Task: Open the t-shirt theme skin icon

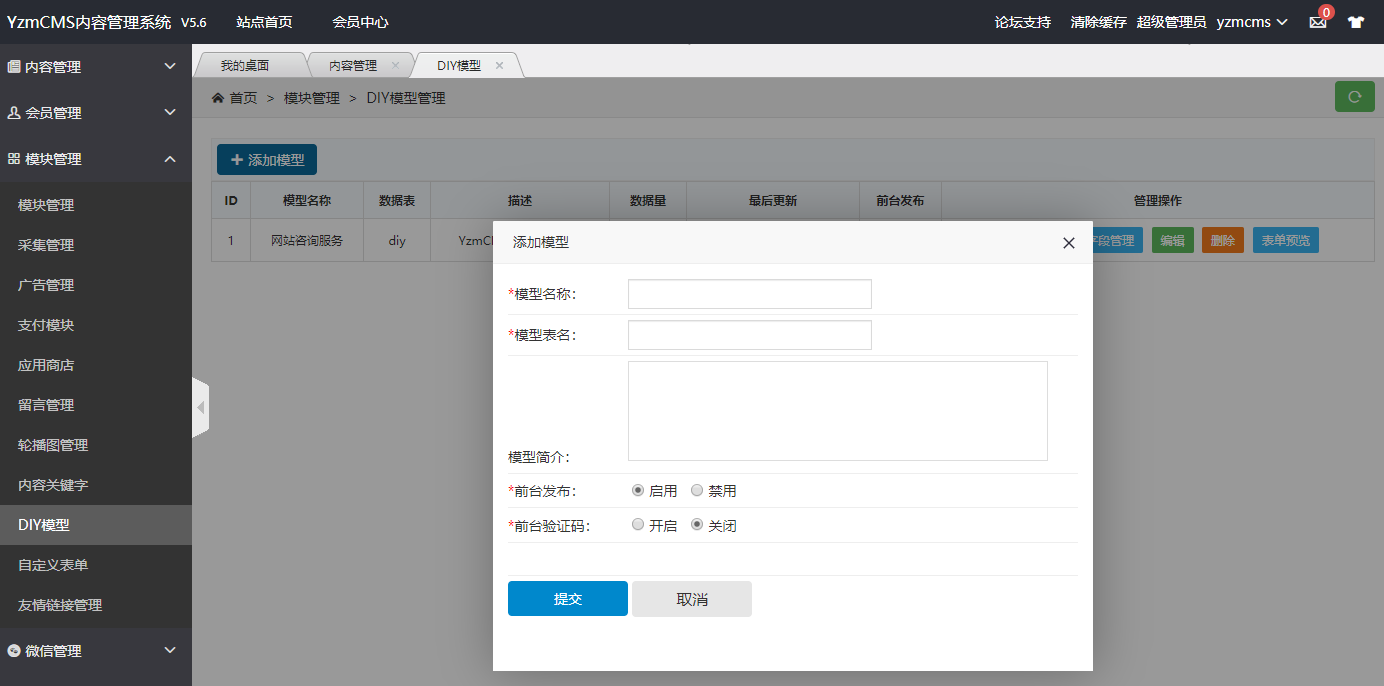Action: (x=1355, y=22)
